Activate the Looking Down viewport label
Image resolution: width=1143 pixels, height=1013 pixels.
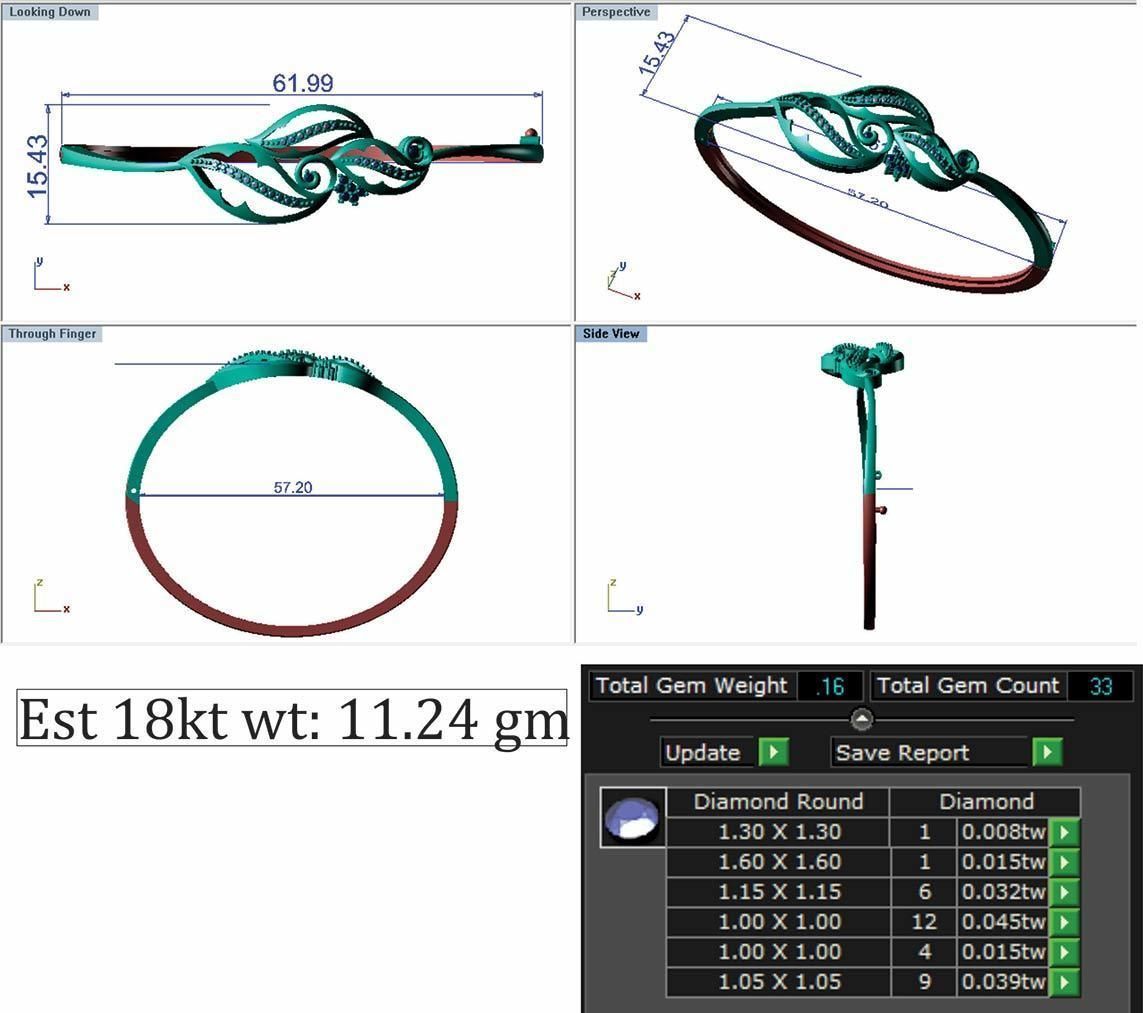tap(50, 12)
